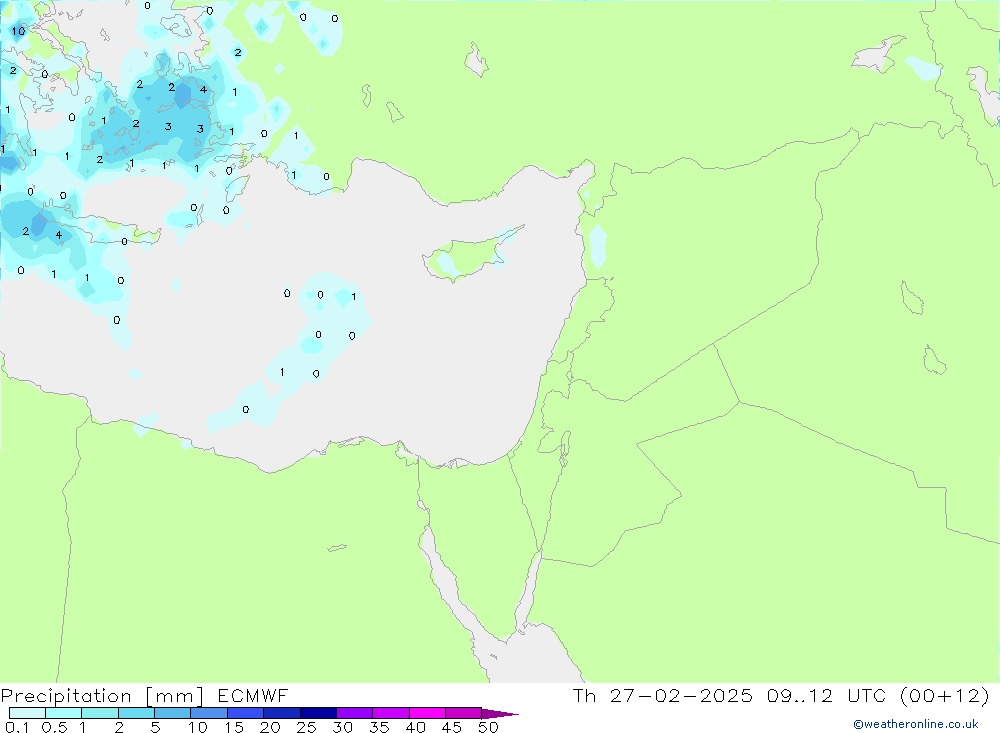The width and height of the screenshot is (1000, 733).
Task: Click the 1–2 mm legend swatch
Action: pos(100,713)
